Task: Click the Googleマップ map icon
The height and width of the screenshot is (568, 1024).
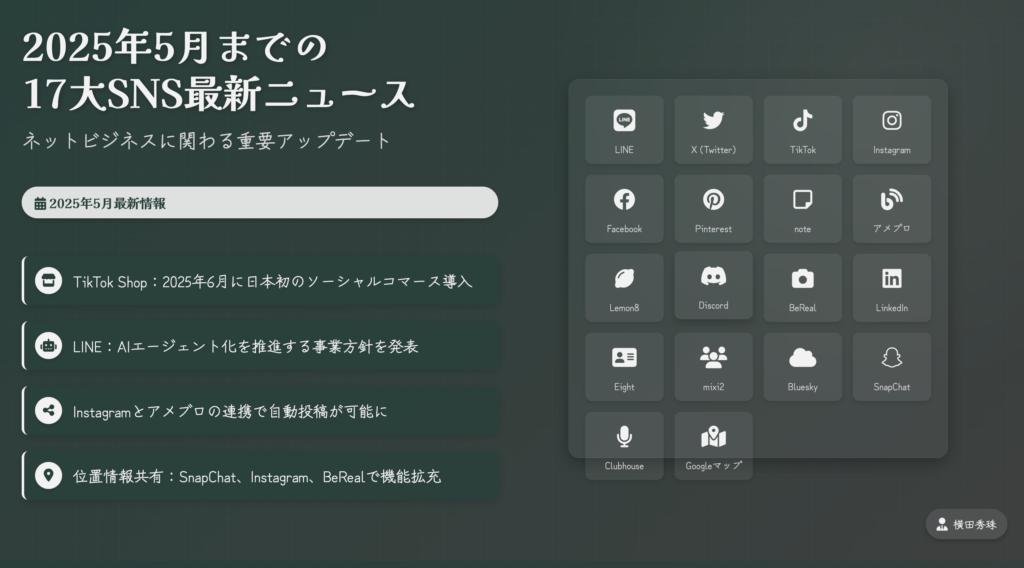Action: tap(713, 437)
